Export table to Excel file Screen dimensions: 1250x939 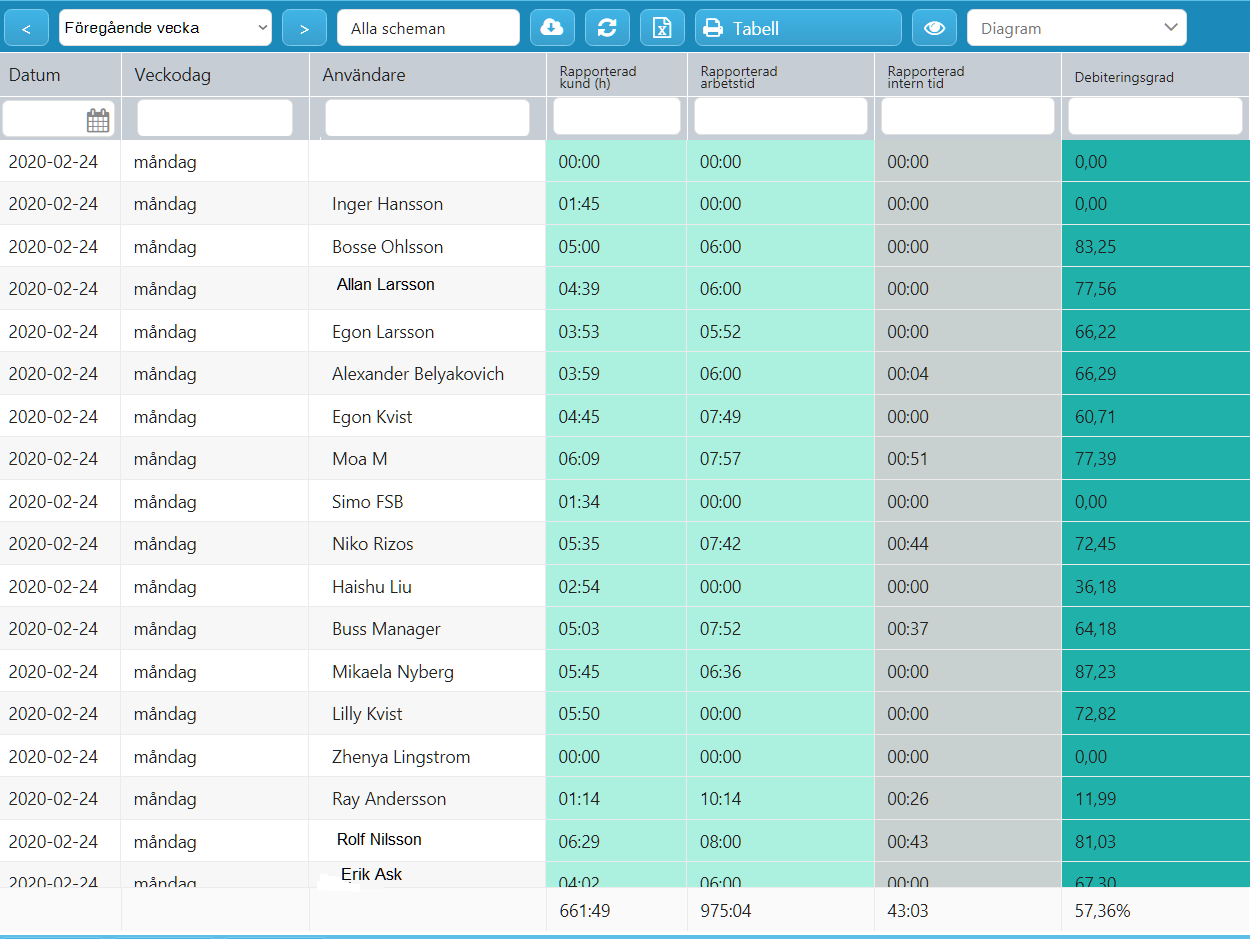pos(662,28)
